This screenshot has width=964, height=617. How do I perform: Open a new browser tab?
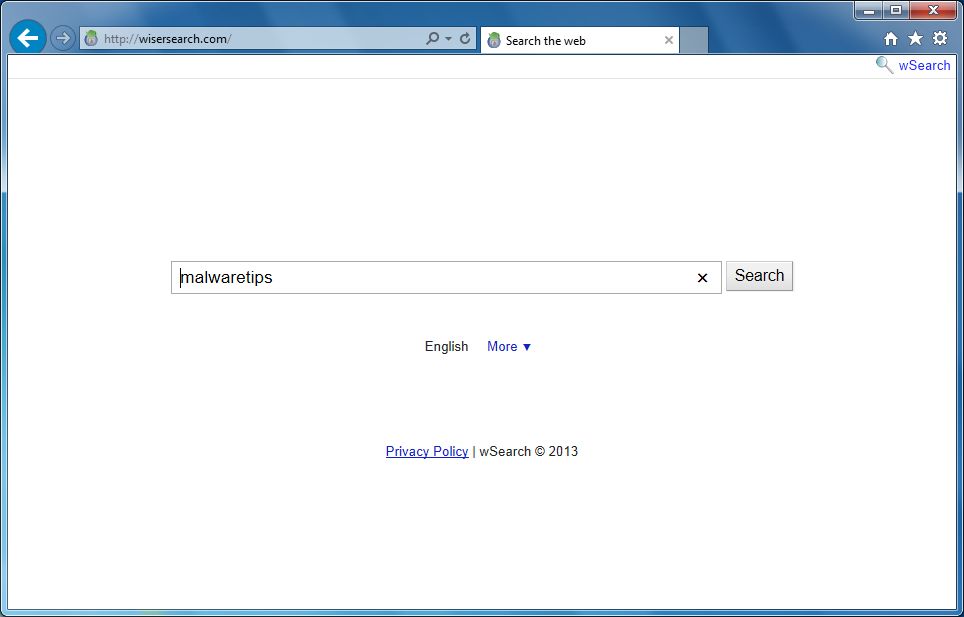693,40
